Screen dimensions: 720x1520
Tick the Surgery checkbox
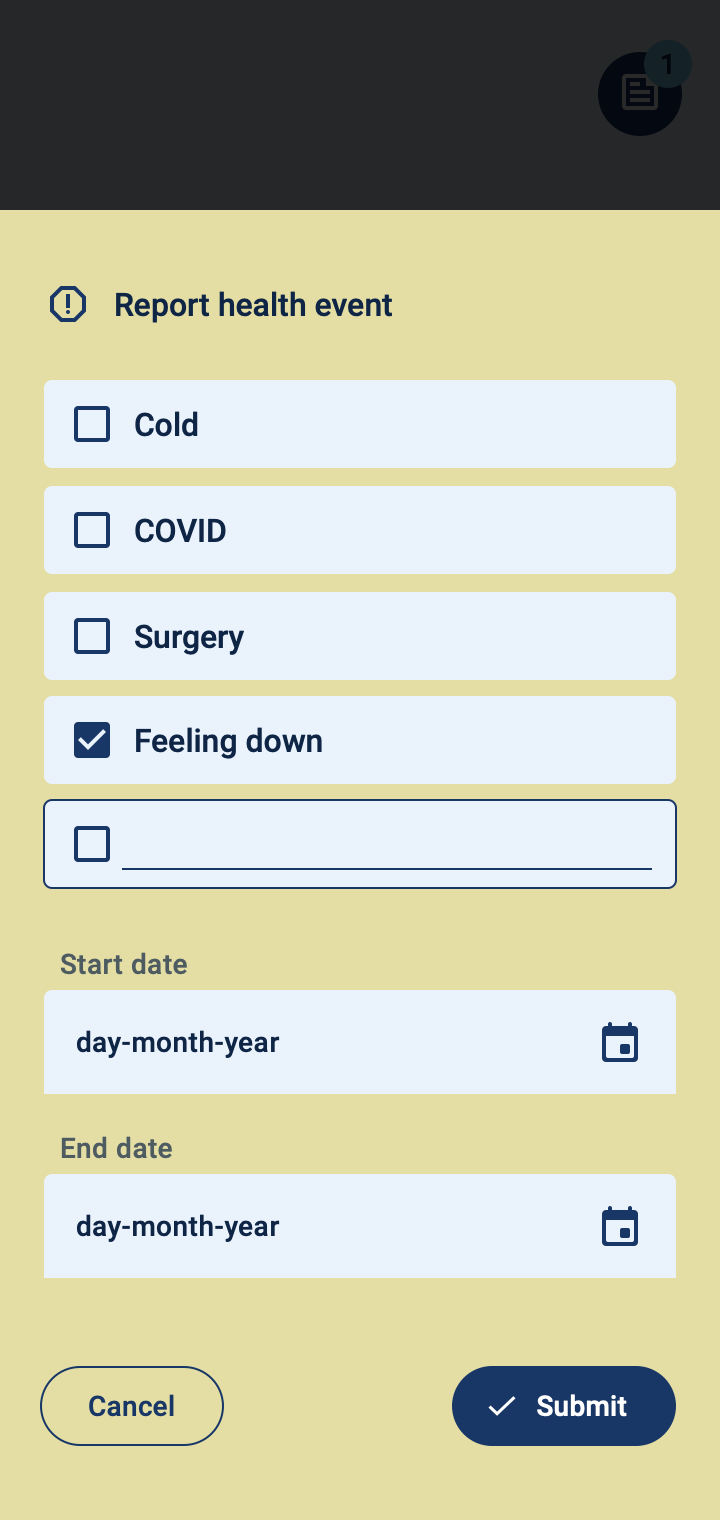92,636
